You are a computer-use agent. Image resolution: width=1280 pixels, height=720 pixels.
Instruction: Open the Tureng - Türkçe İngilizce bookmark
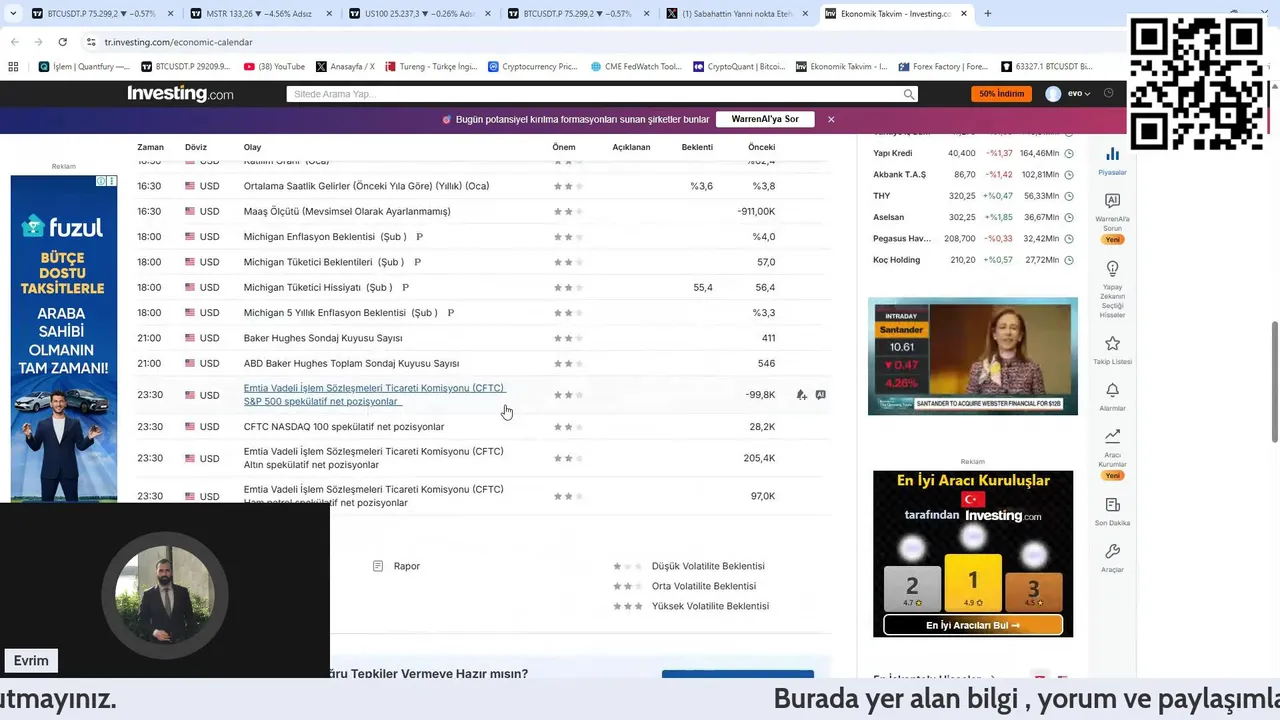(431, 67)
